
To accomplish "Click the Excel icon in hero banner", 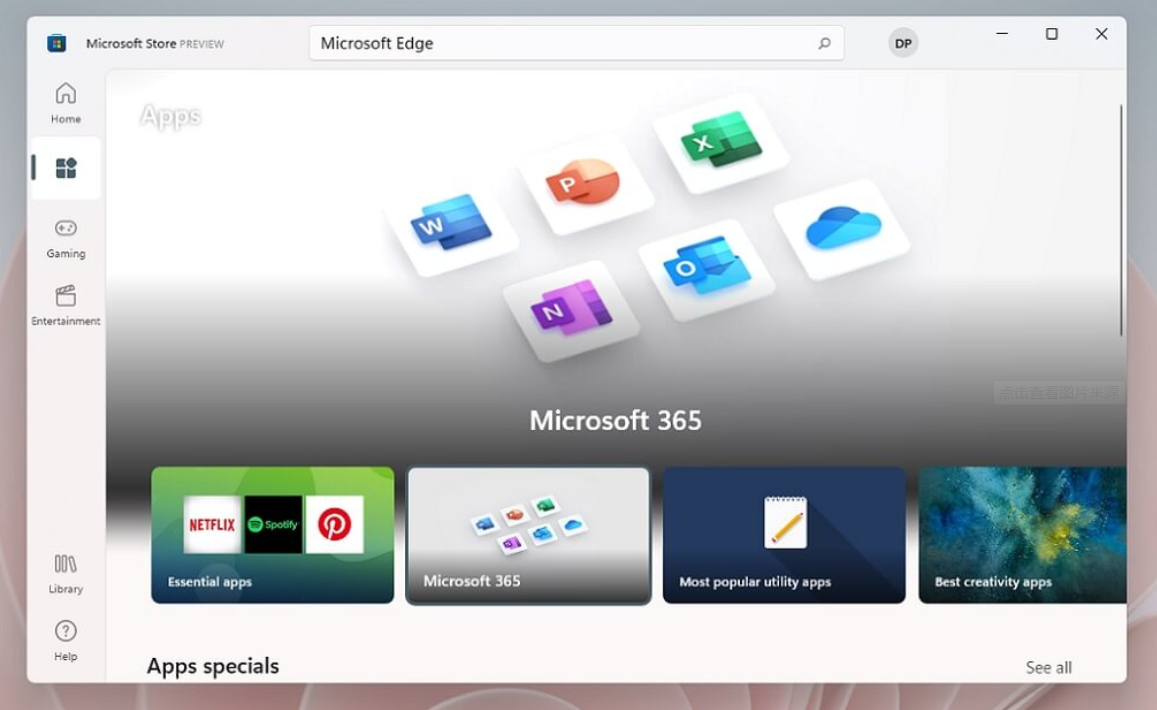I will coord(721,140).
